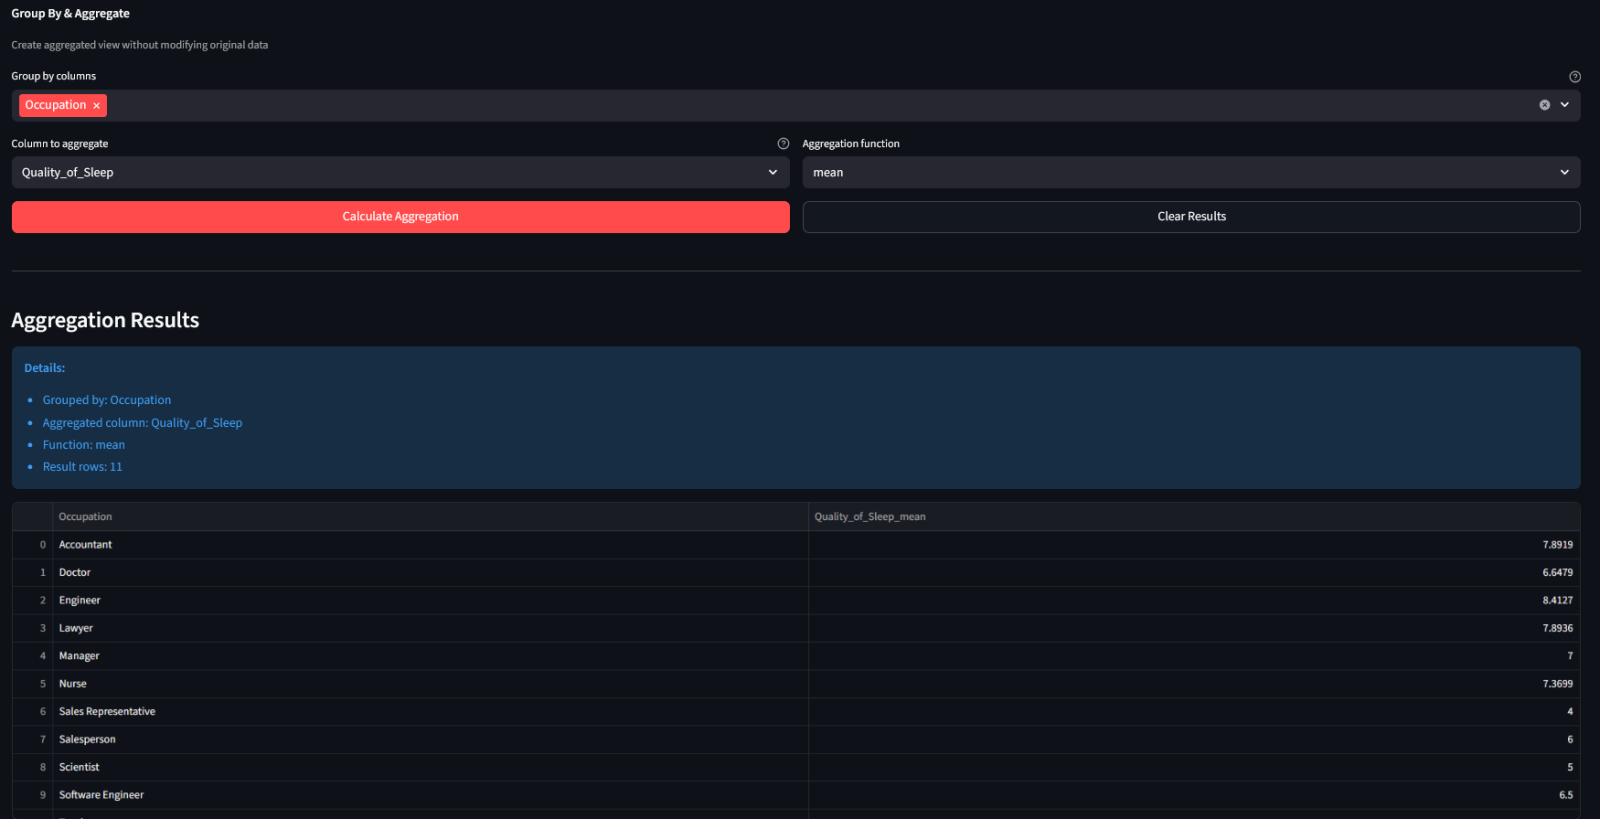The width and height of the screenshot is (1600, 819).
Task: Click the Clear Results button
Action: (x=1190, y=217)
